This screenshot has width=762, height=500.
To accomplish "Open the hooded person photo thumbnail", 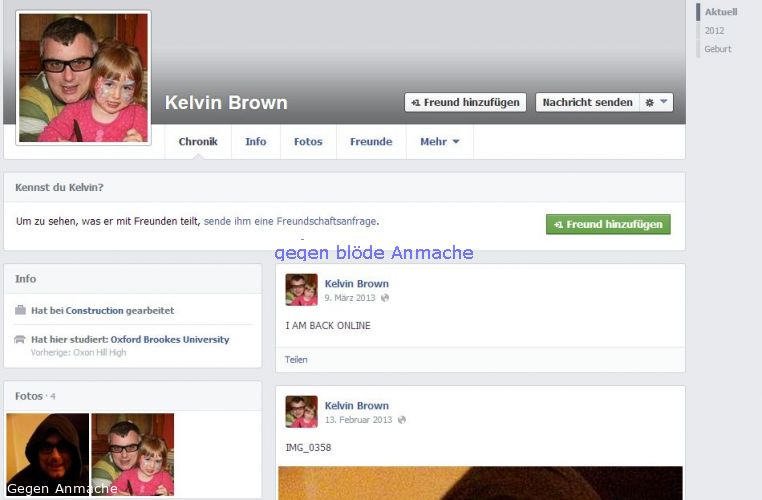I will tap(47, 455).
